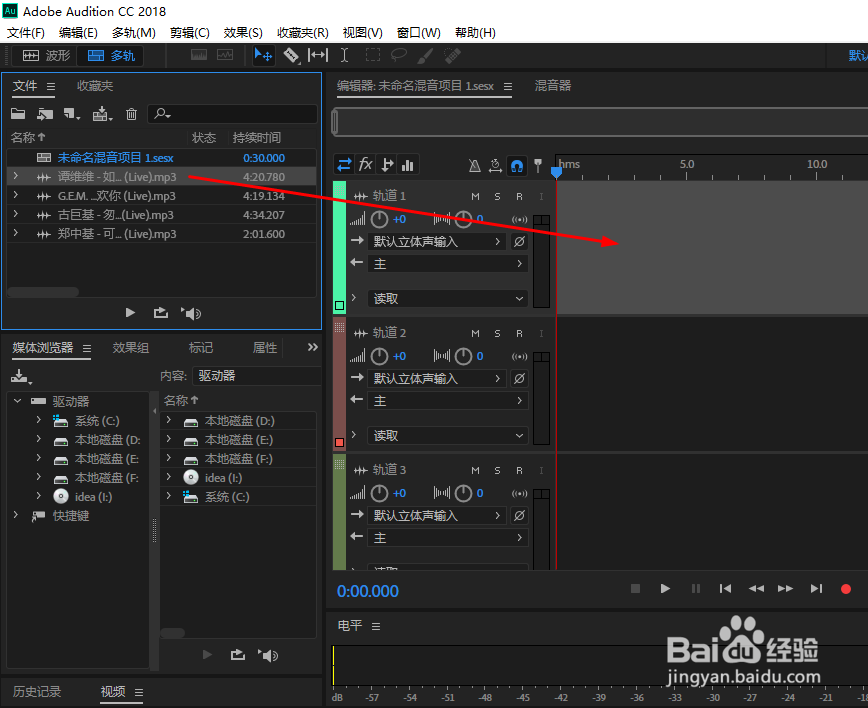
Task: Show the EQ view in the editor
Action: click(x=408, y=164)
